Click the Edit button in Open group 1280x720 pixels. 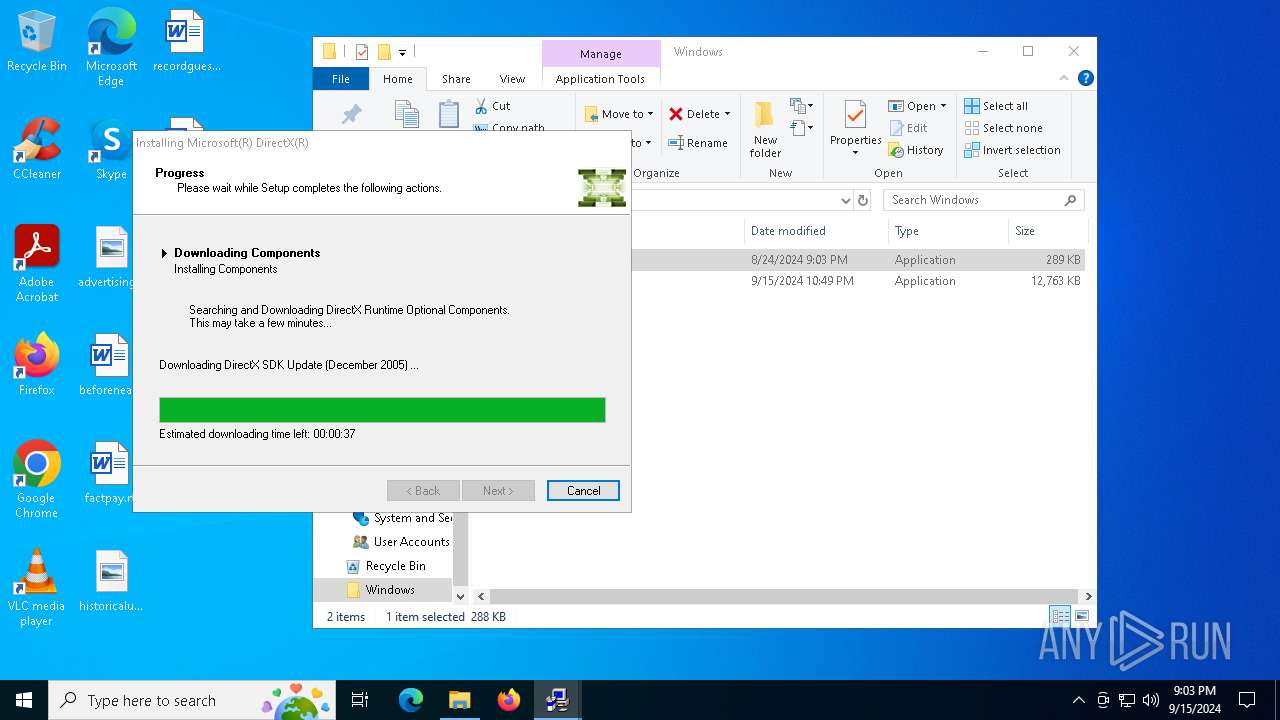click(x=908, y=128)
